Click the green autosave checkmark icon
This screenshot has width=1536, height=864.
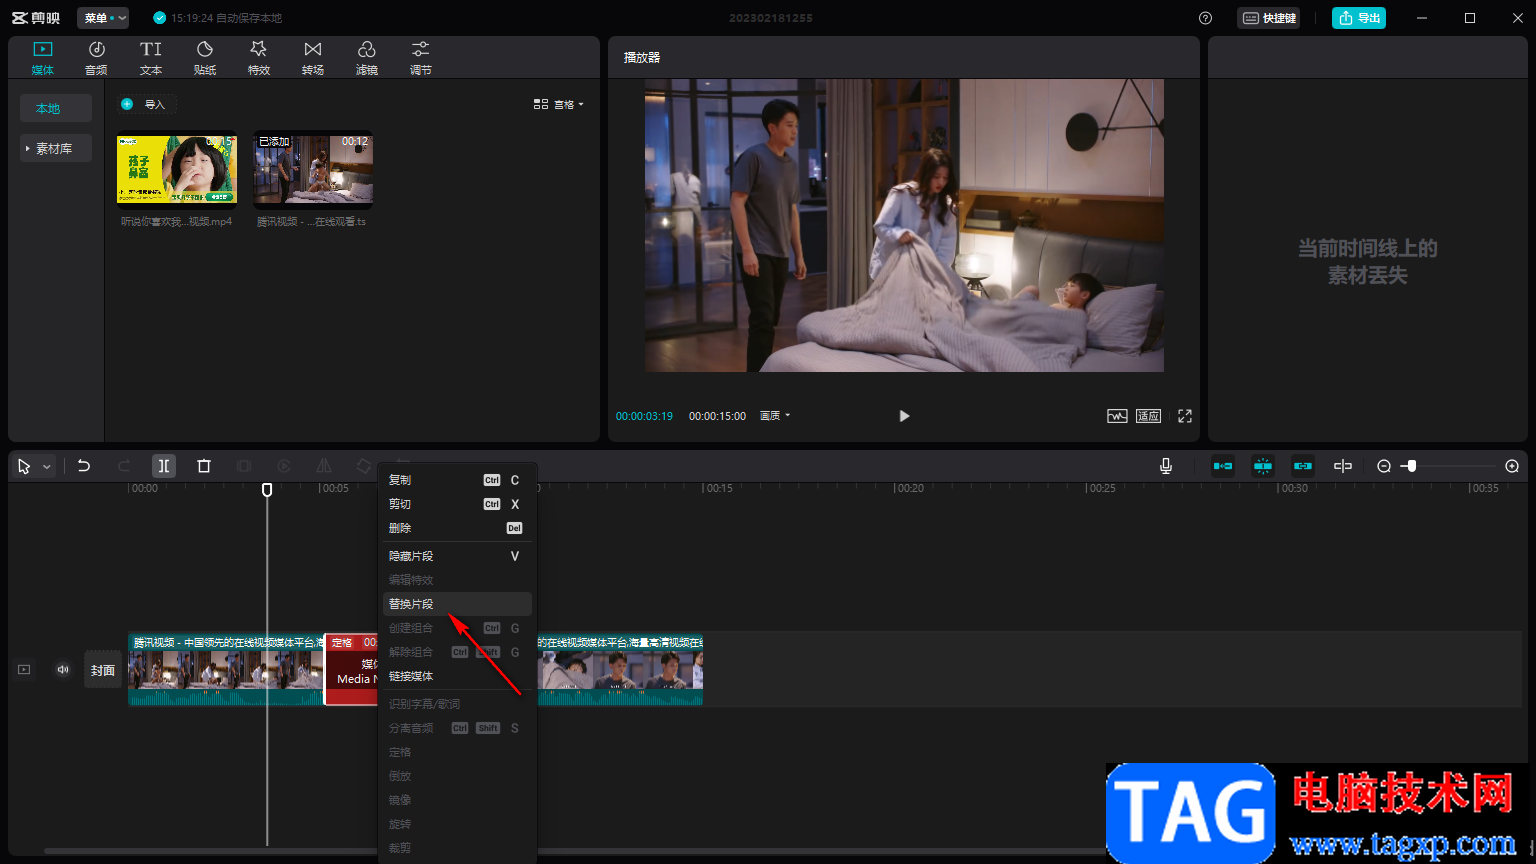(x=159, y=18)
